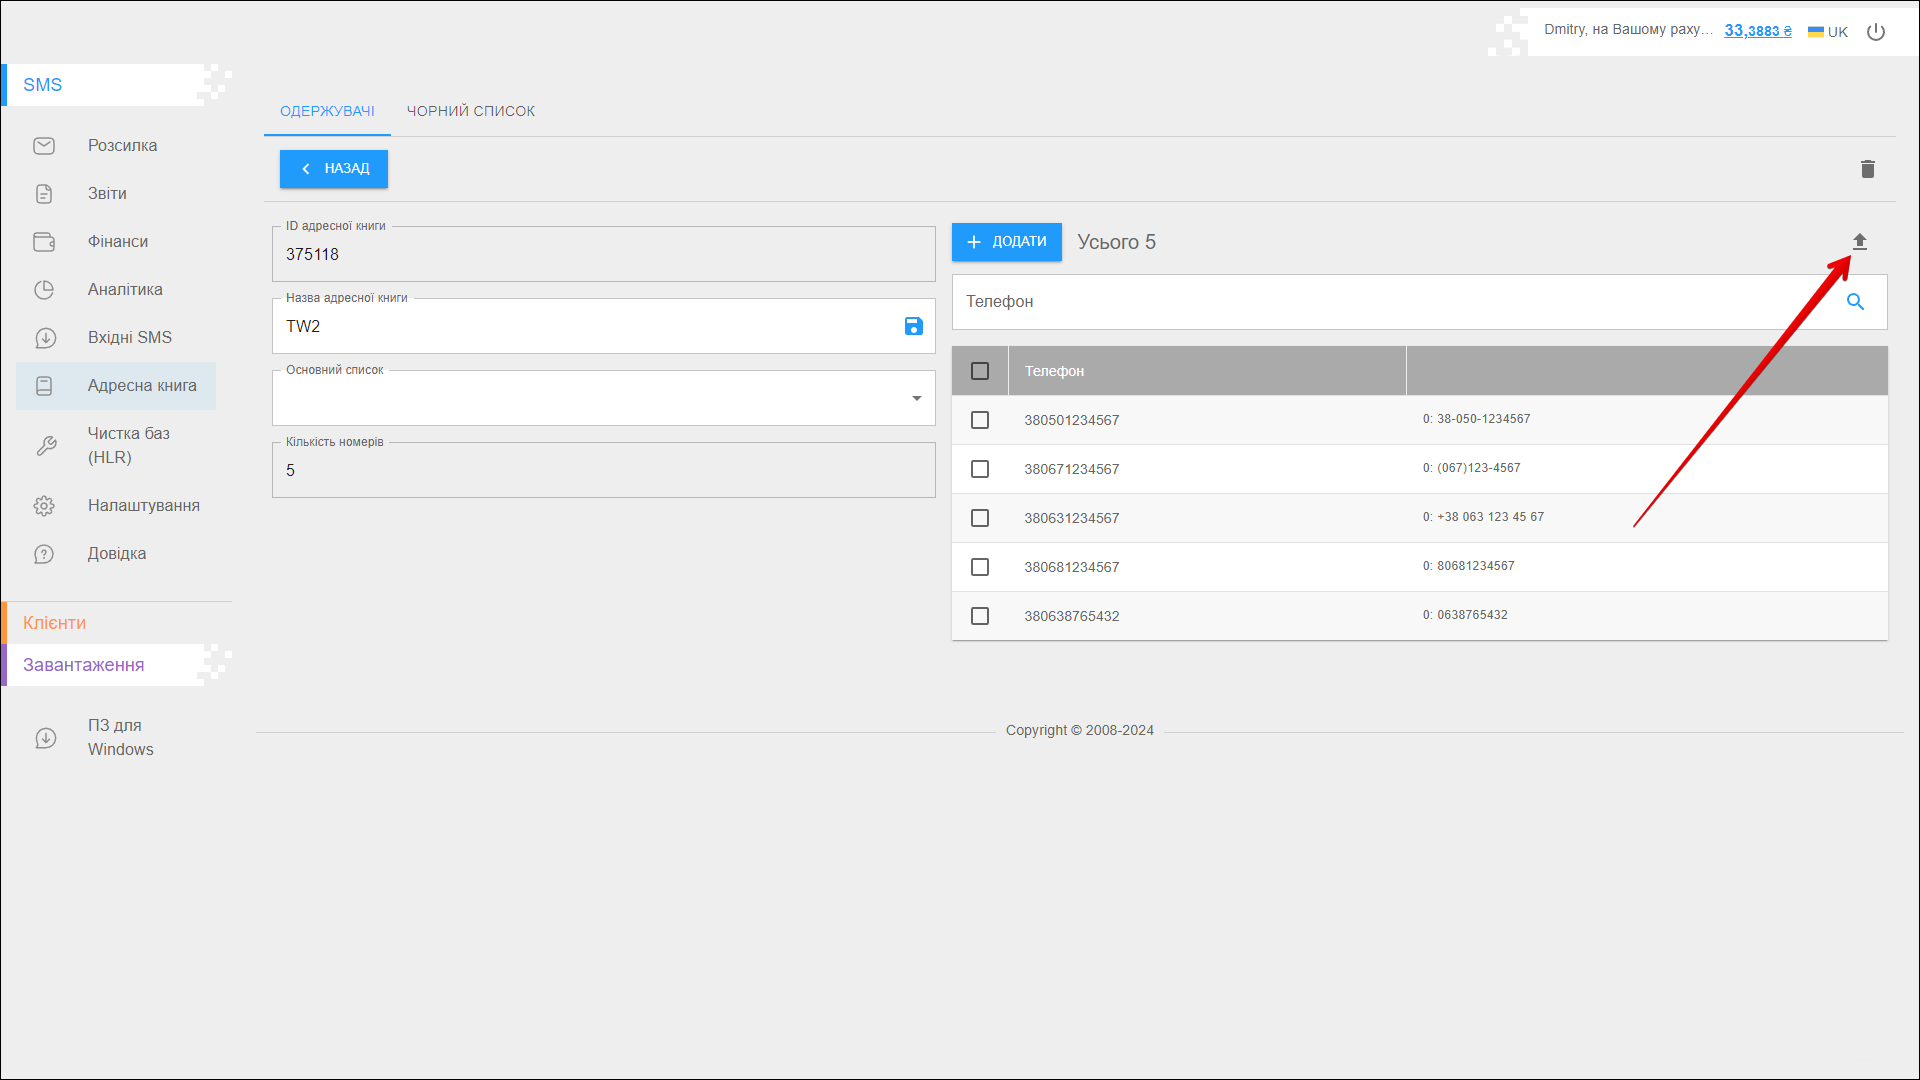Select the Одержувачі tab
The height and width of the screenshot is (1080, 1920).
pyautogui.click(x=327, y=111)
